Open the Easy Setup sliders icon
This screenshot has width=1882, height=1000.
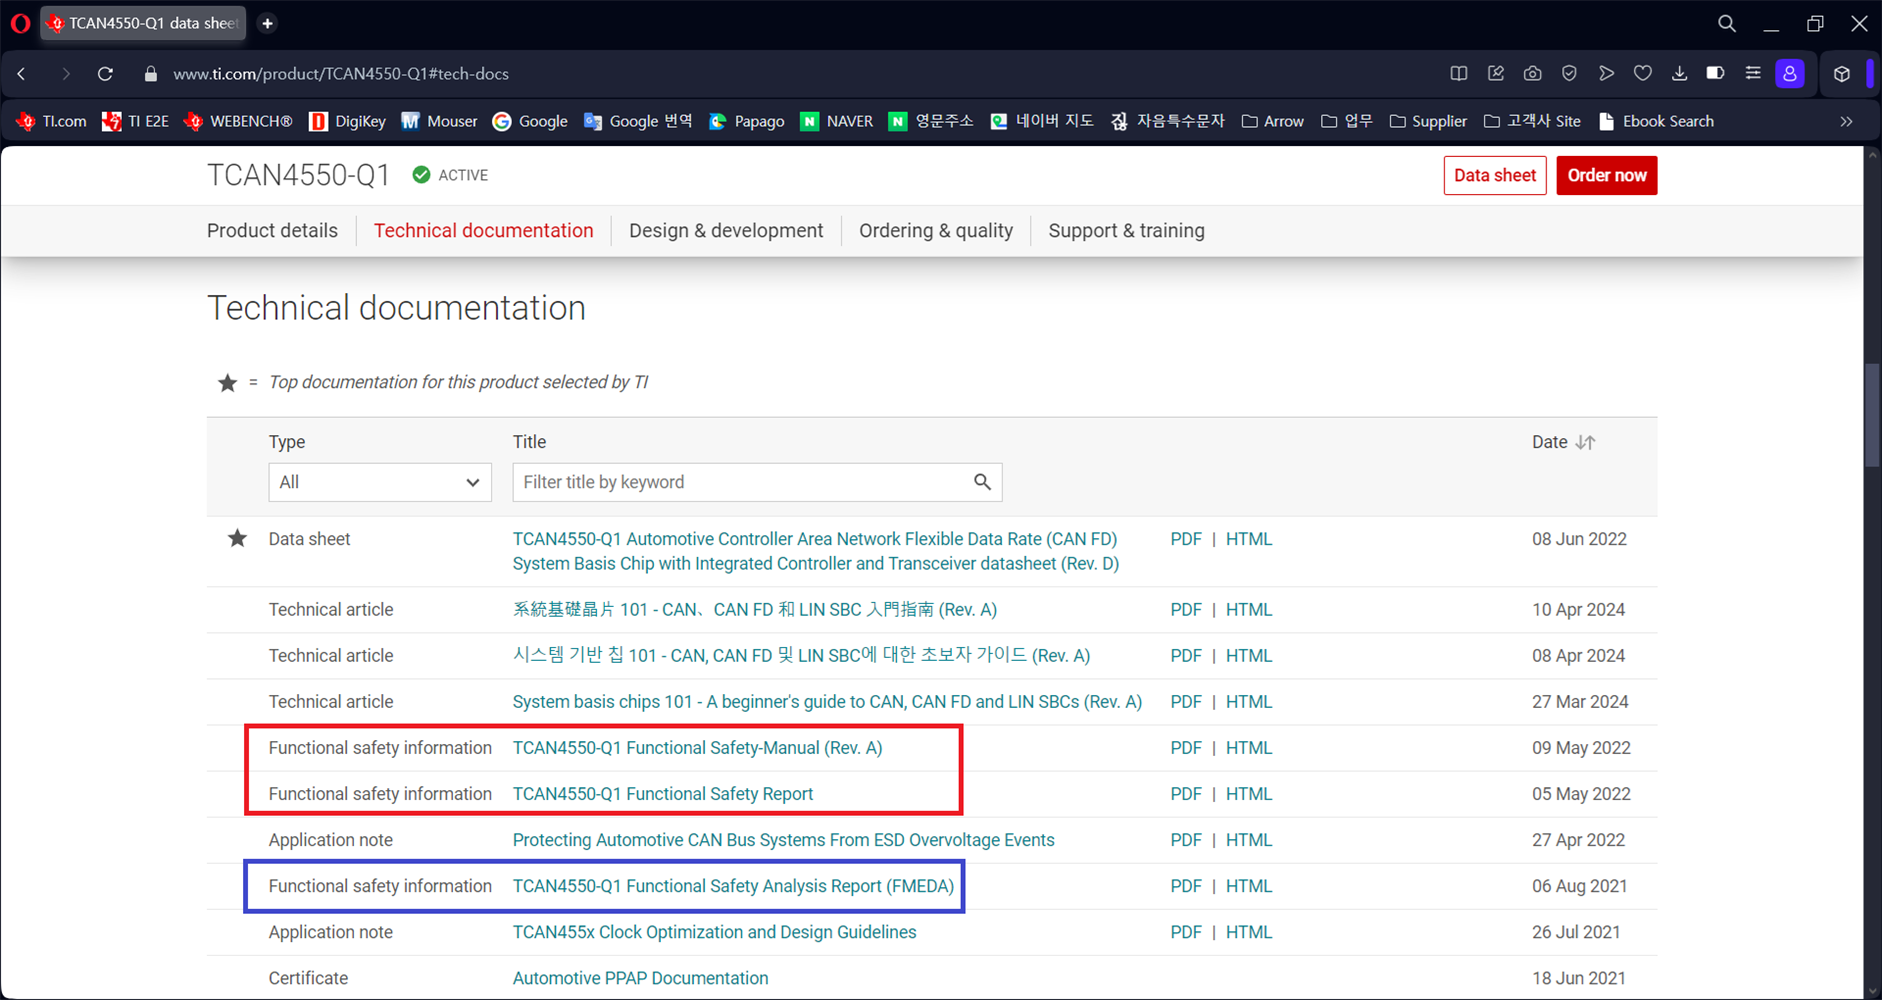pyautogui.click(x=1753, y=73)
